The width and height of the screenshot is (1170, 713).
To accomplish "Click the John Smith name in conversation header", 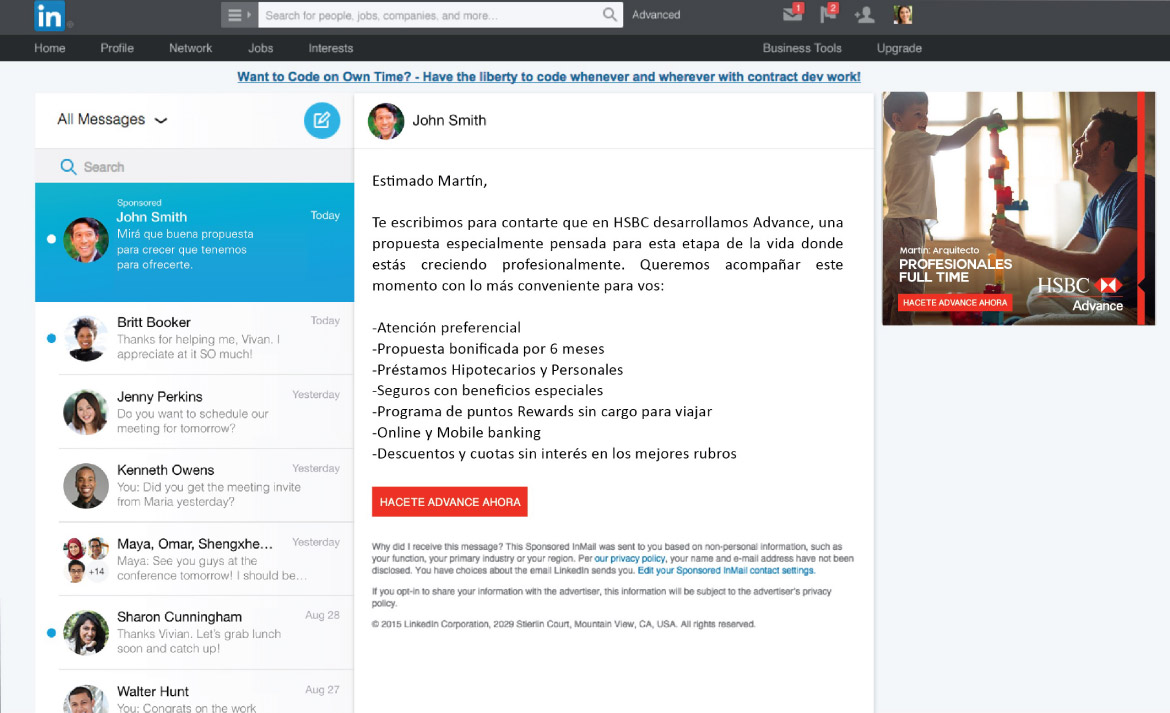I will coord(449,120).
